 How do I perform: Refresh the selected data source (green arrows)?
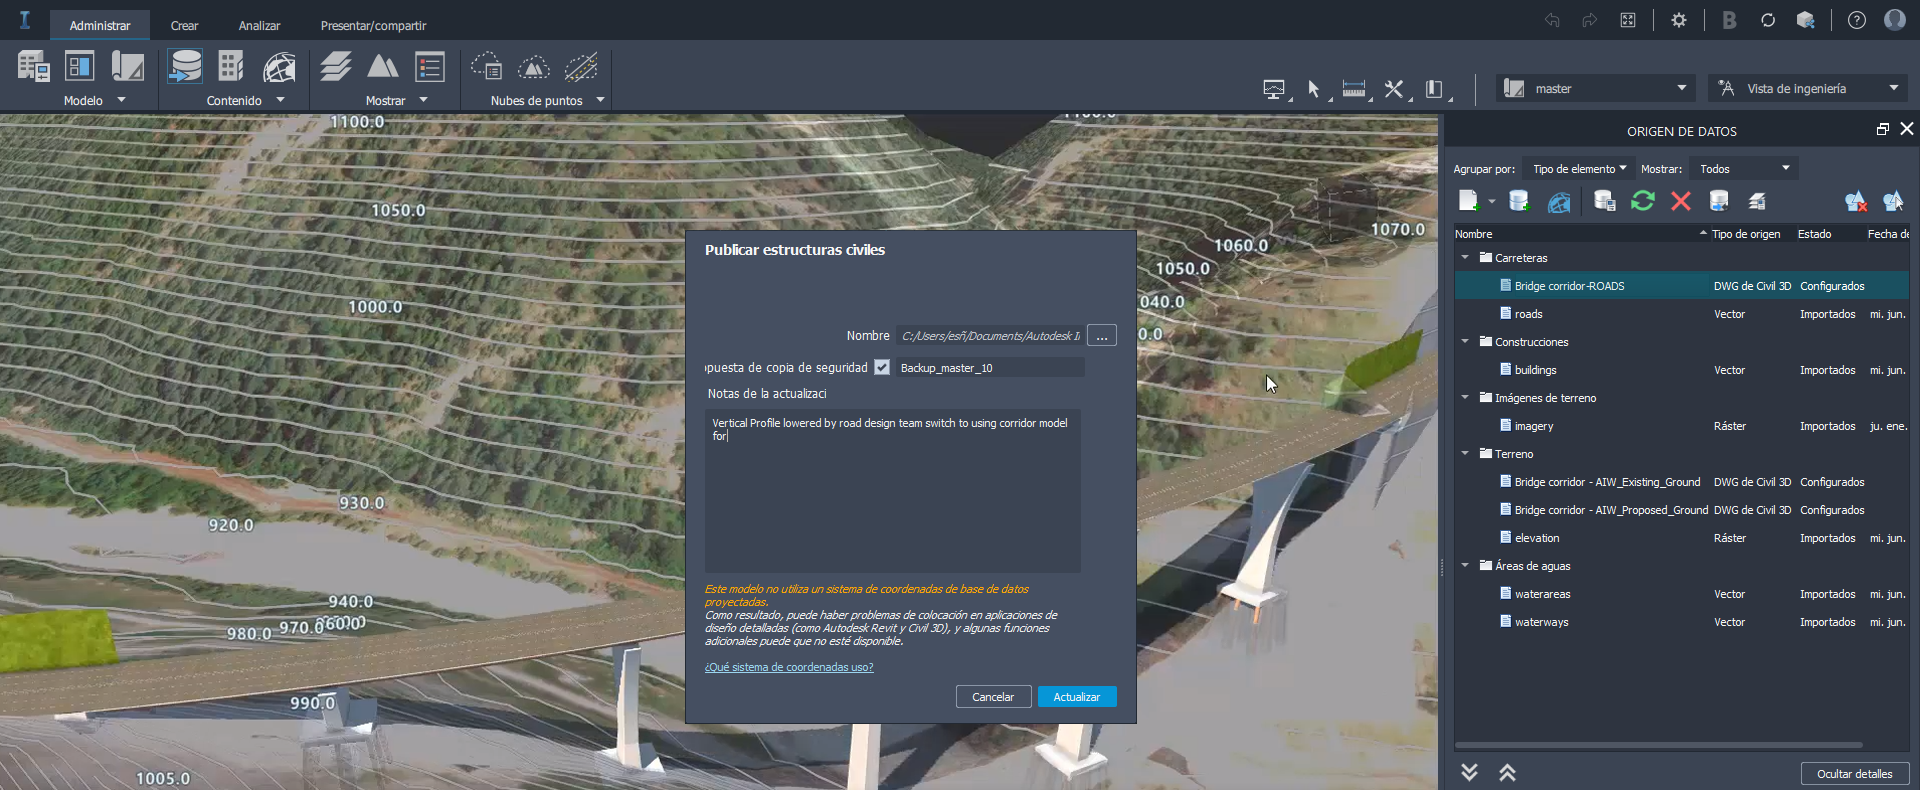(1643, 201)
